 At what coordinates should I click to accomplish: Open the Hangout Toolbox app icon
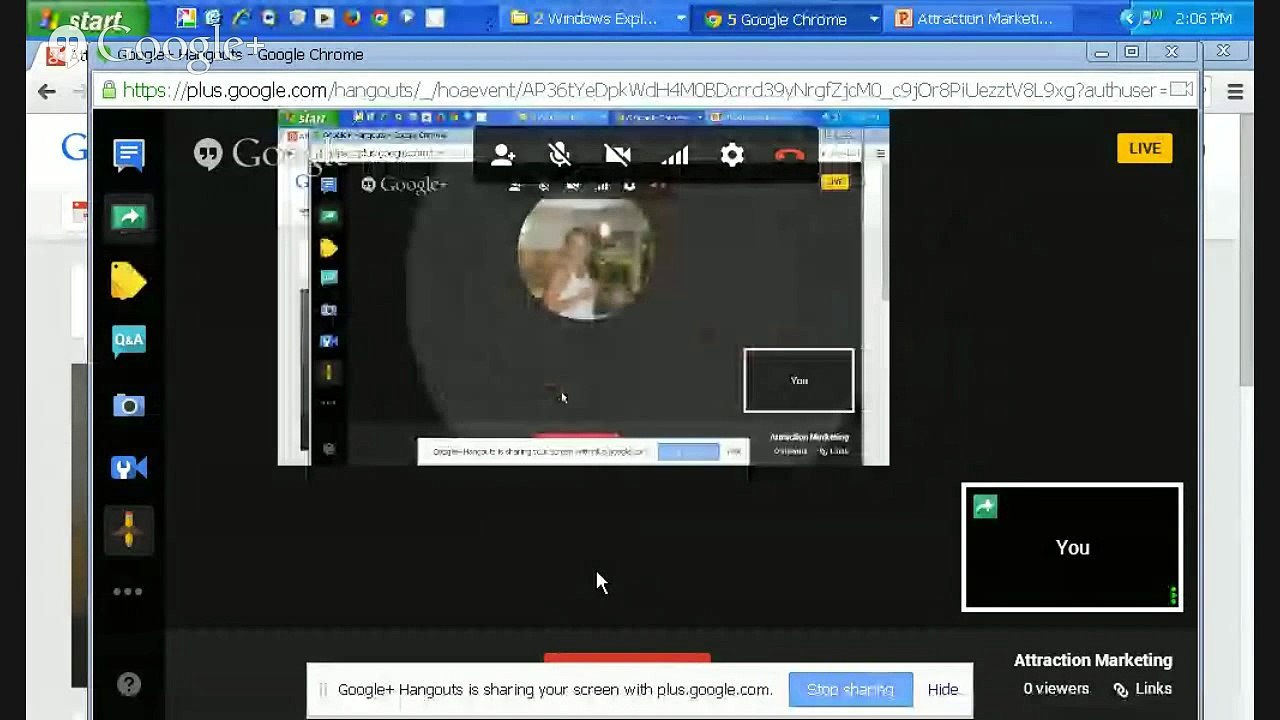coord(129,467)
